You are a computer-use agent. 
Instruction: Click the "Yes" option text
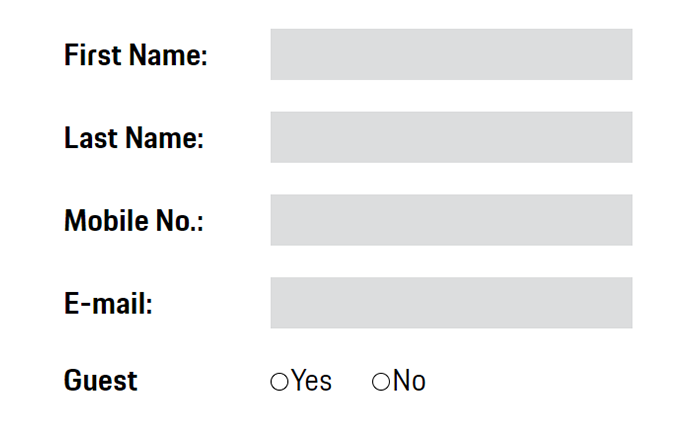click(312, 381)
